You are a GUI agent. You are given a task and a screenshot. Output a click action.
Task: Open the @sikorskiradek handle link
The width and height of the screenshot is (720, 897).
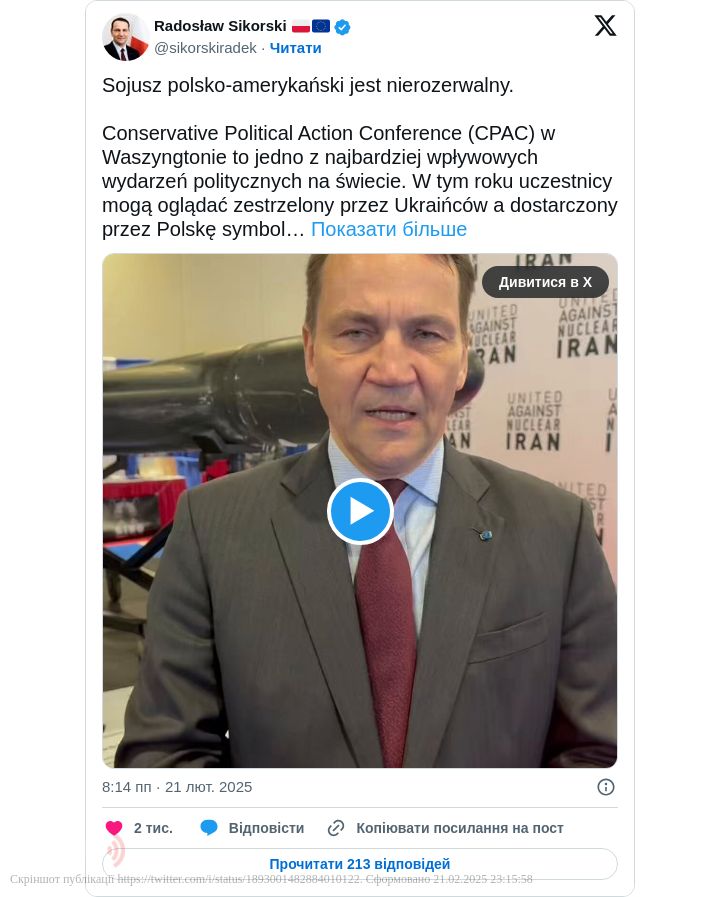coord(205,48)
